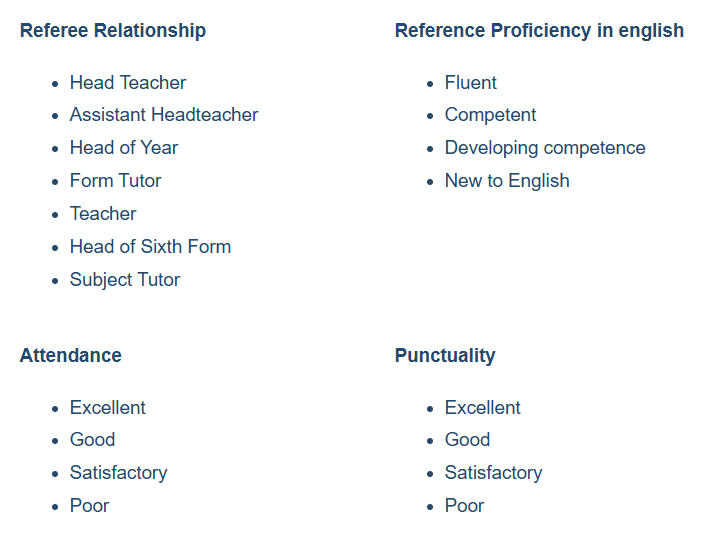Choose Satisfactory under Attendance
Image resolution: width=709 pixels, height=540 pixels.
pos(119,473)
